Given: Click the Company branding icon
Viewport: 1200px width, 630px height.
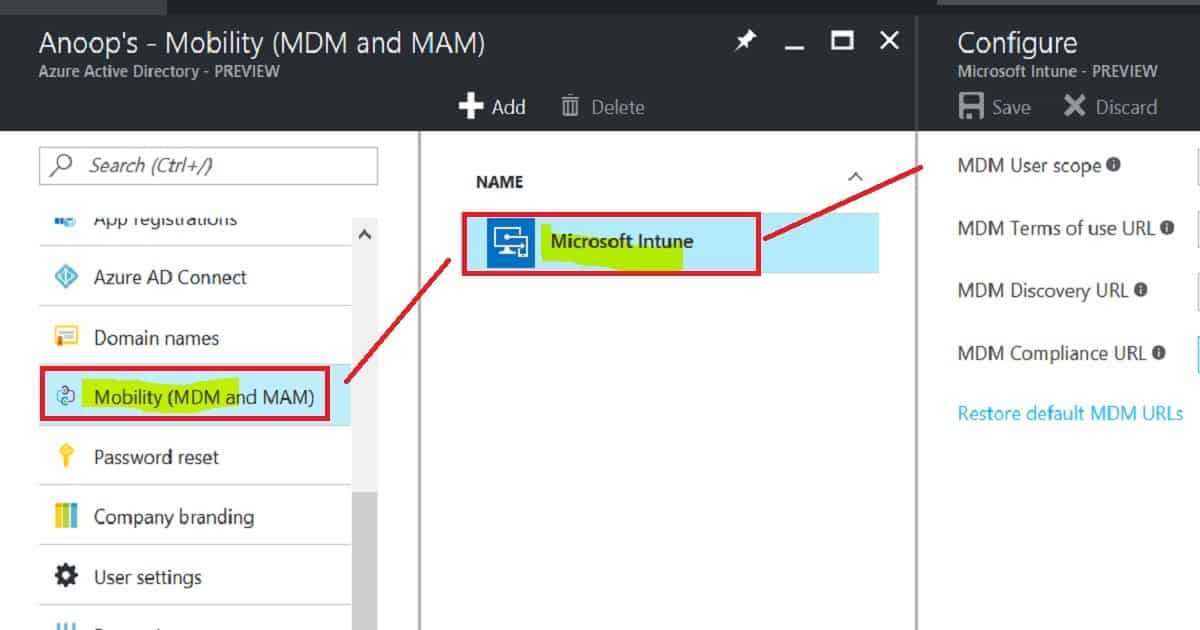Looking at the screenshot, I should click(x=66, y=517).
